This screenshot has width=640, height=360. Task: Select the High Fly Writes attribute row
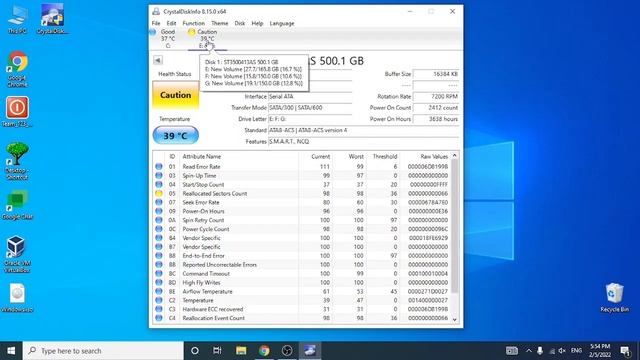coord(302,282)
